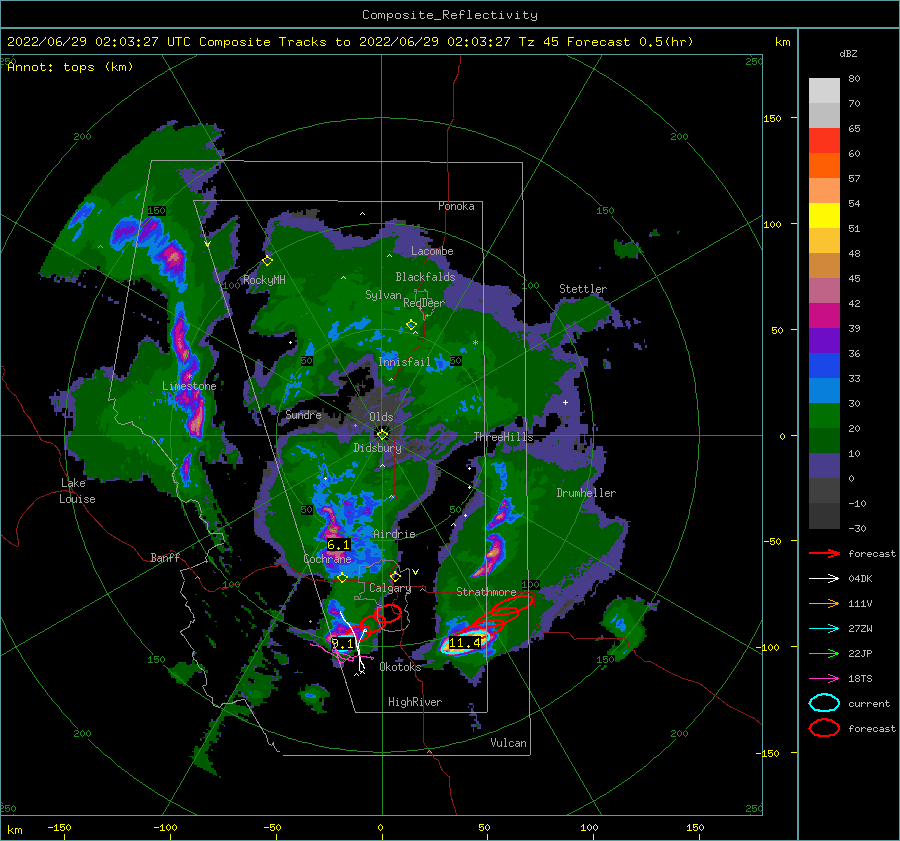Click the Sundre city label

click(x=303, y=414)
